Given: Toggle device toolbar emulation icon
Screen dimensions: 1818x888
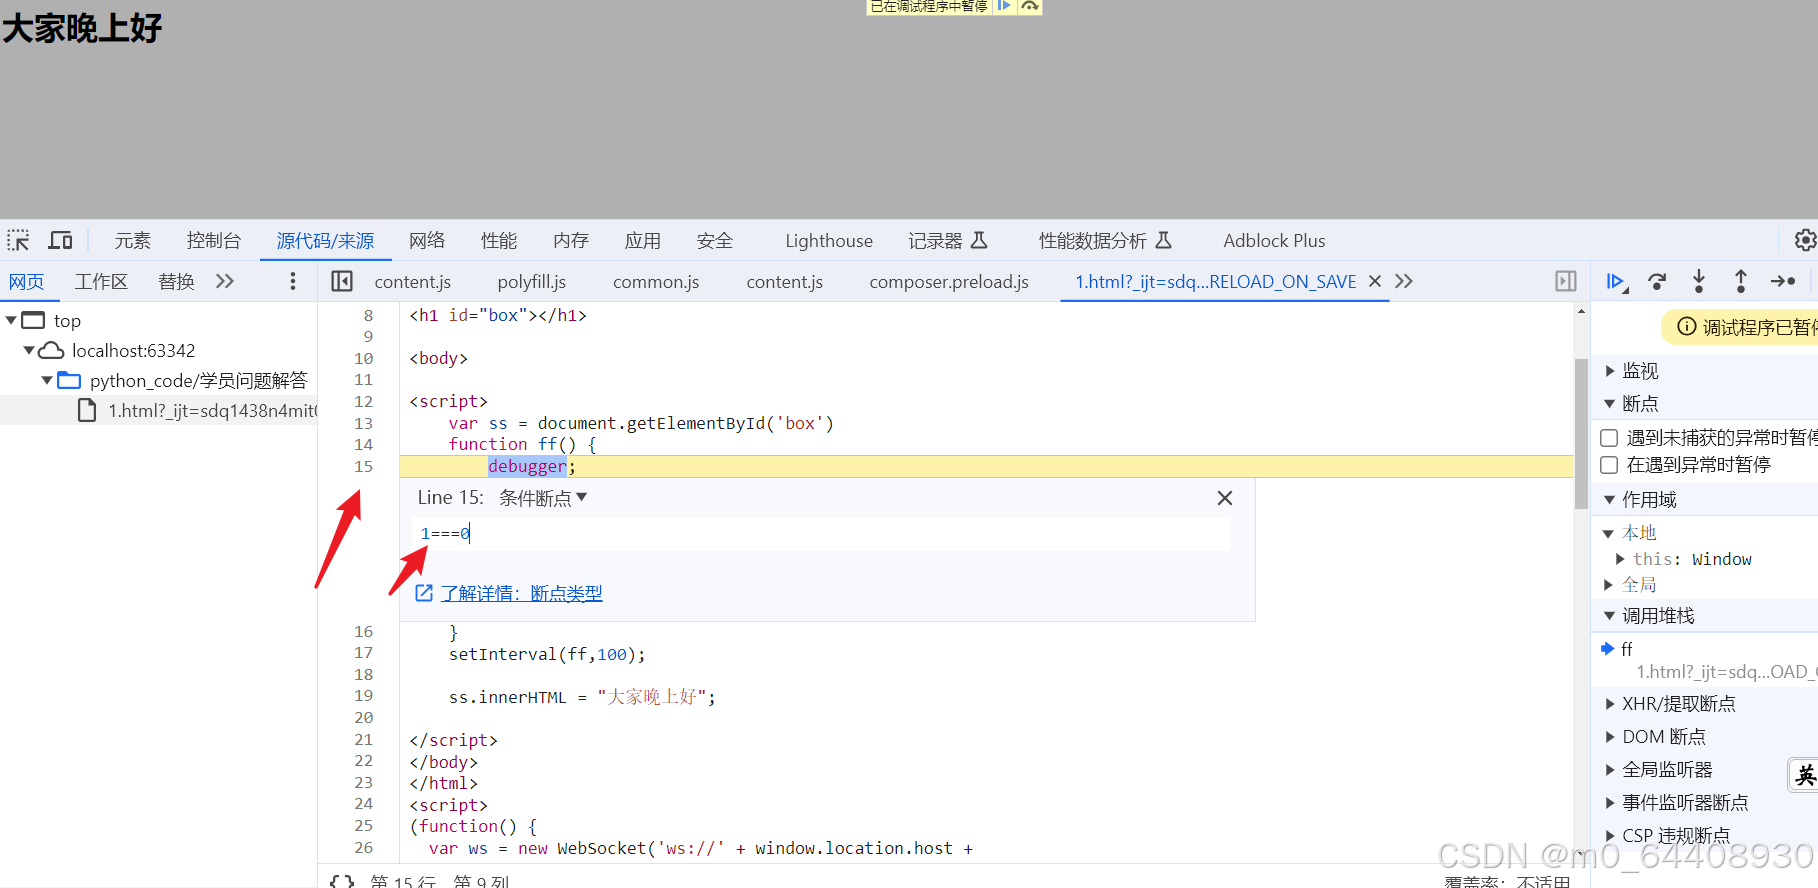Looking at the screenshot, I should 61,240.
